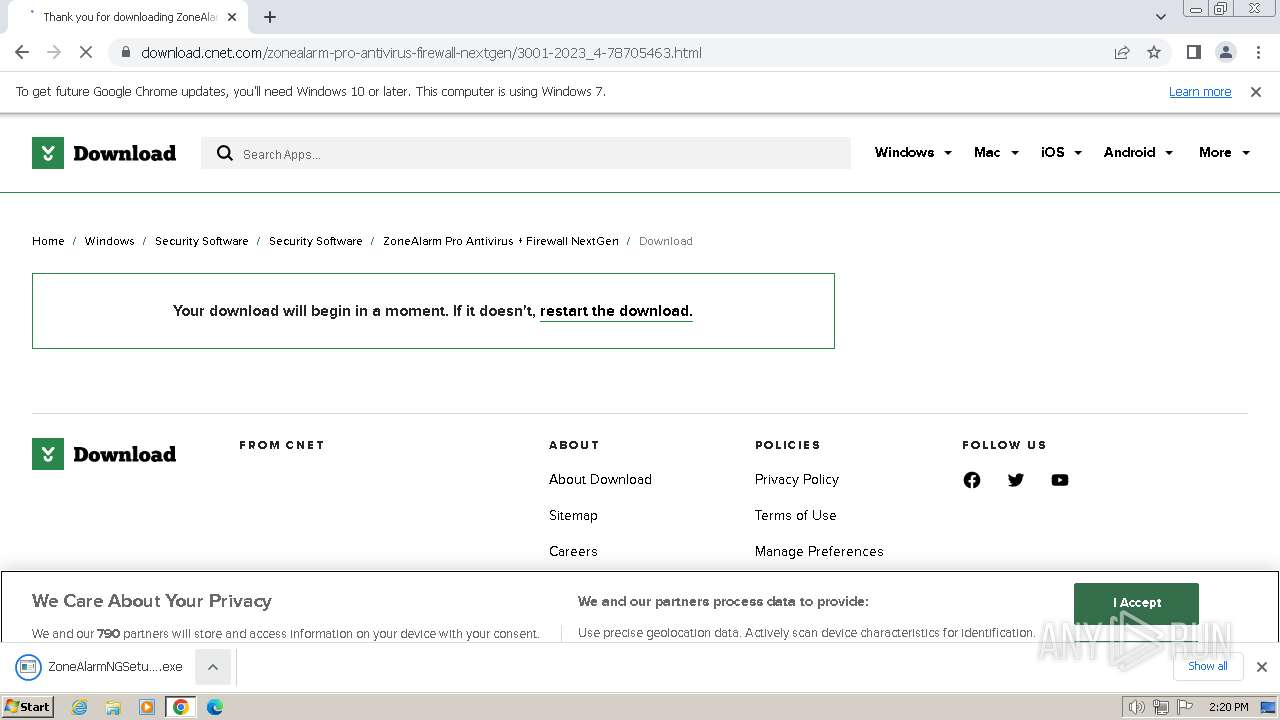
Task: Open the tab search chevron
Action: click(x=1160, y=17)
